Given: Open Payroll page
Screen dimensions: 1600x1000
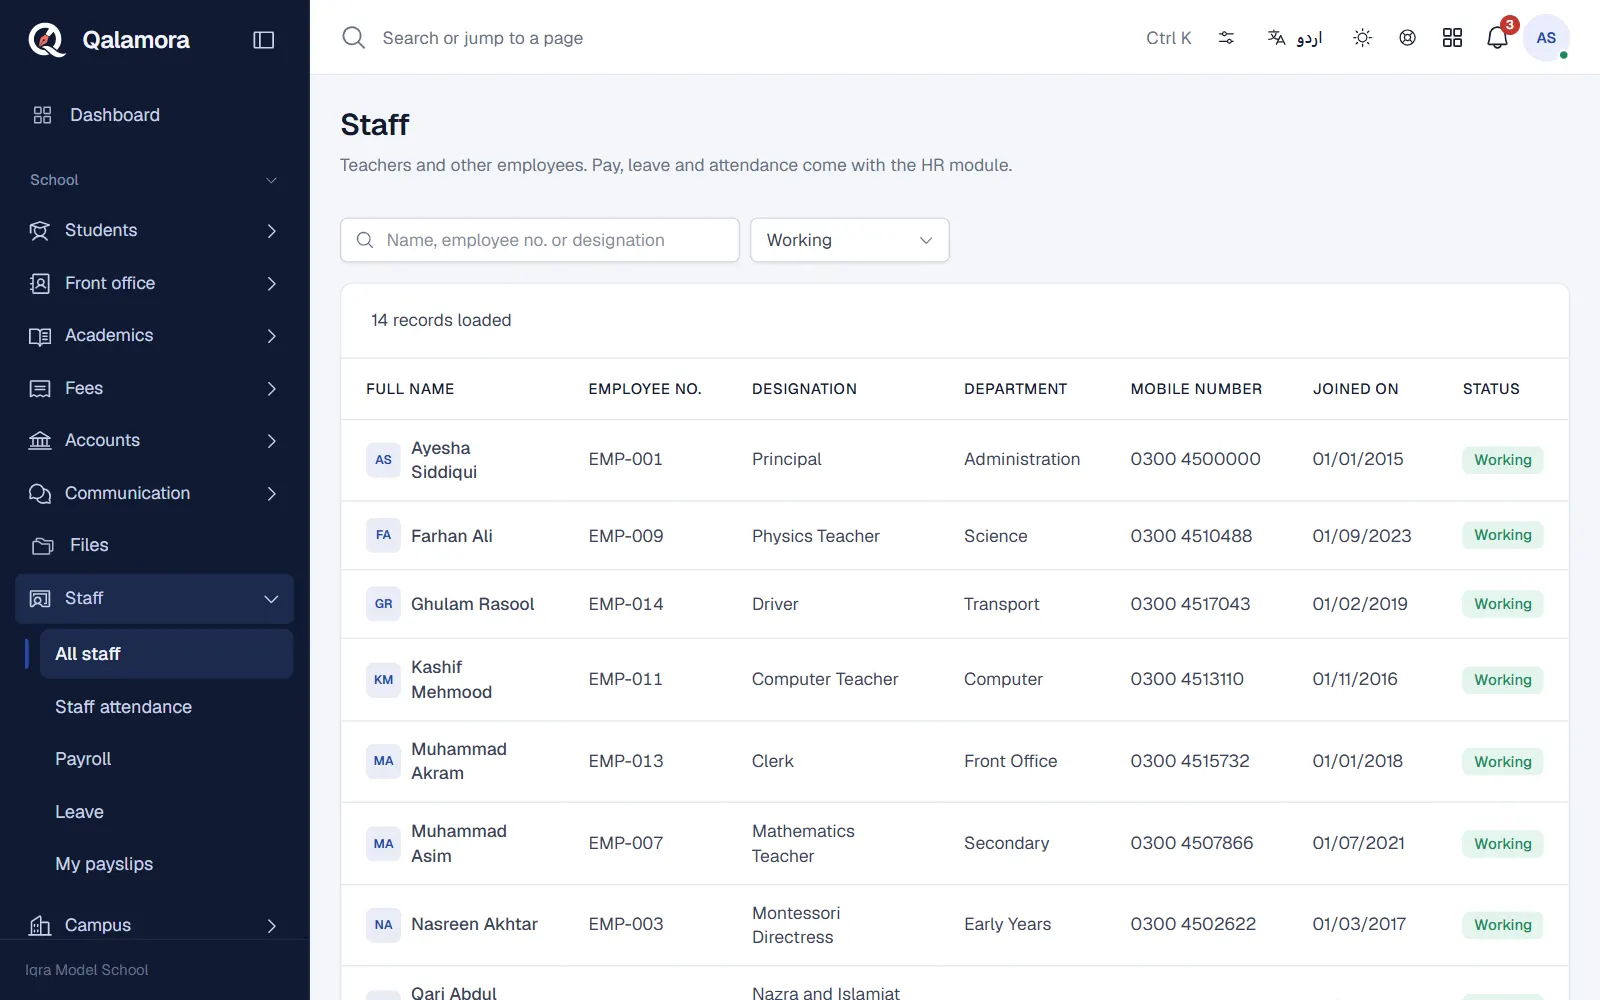Looking at the screenshot, I should tap(166, 759).
